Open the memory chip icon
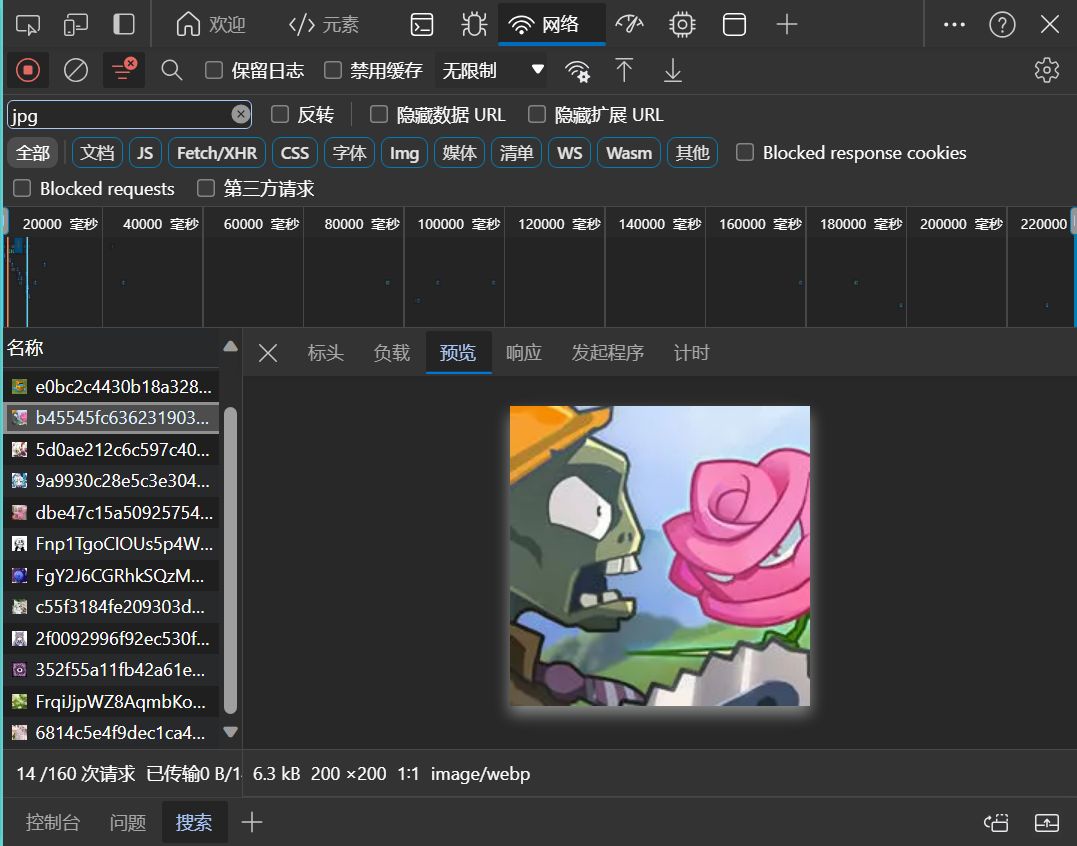 (682, 25)
